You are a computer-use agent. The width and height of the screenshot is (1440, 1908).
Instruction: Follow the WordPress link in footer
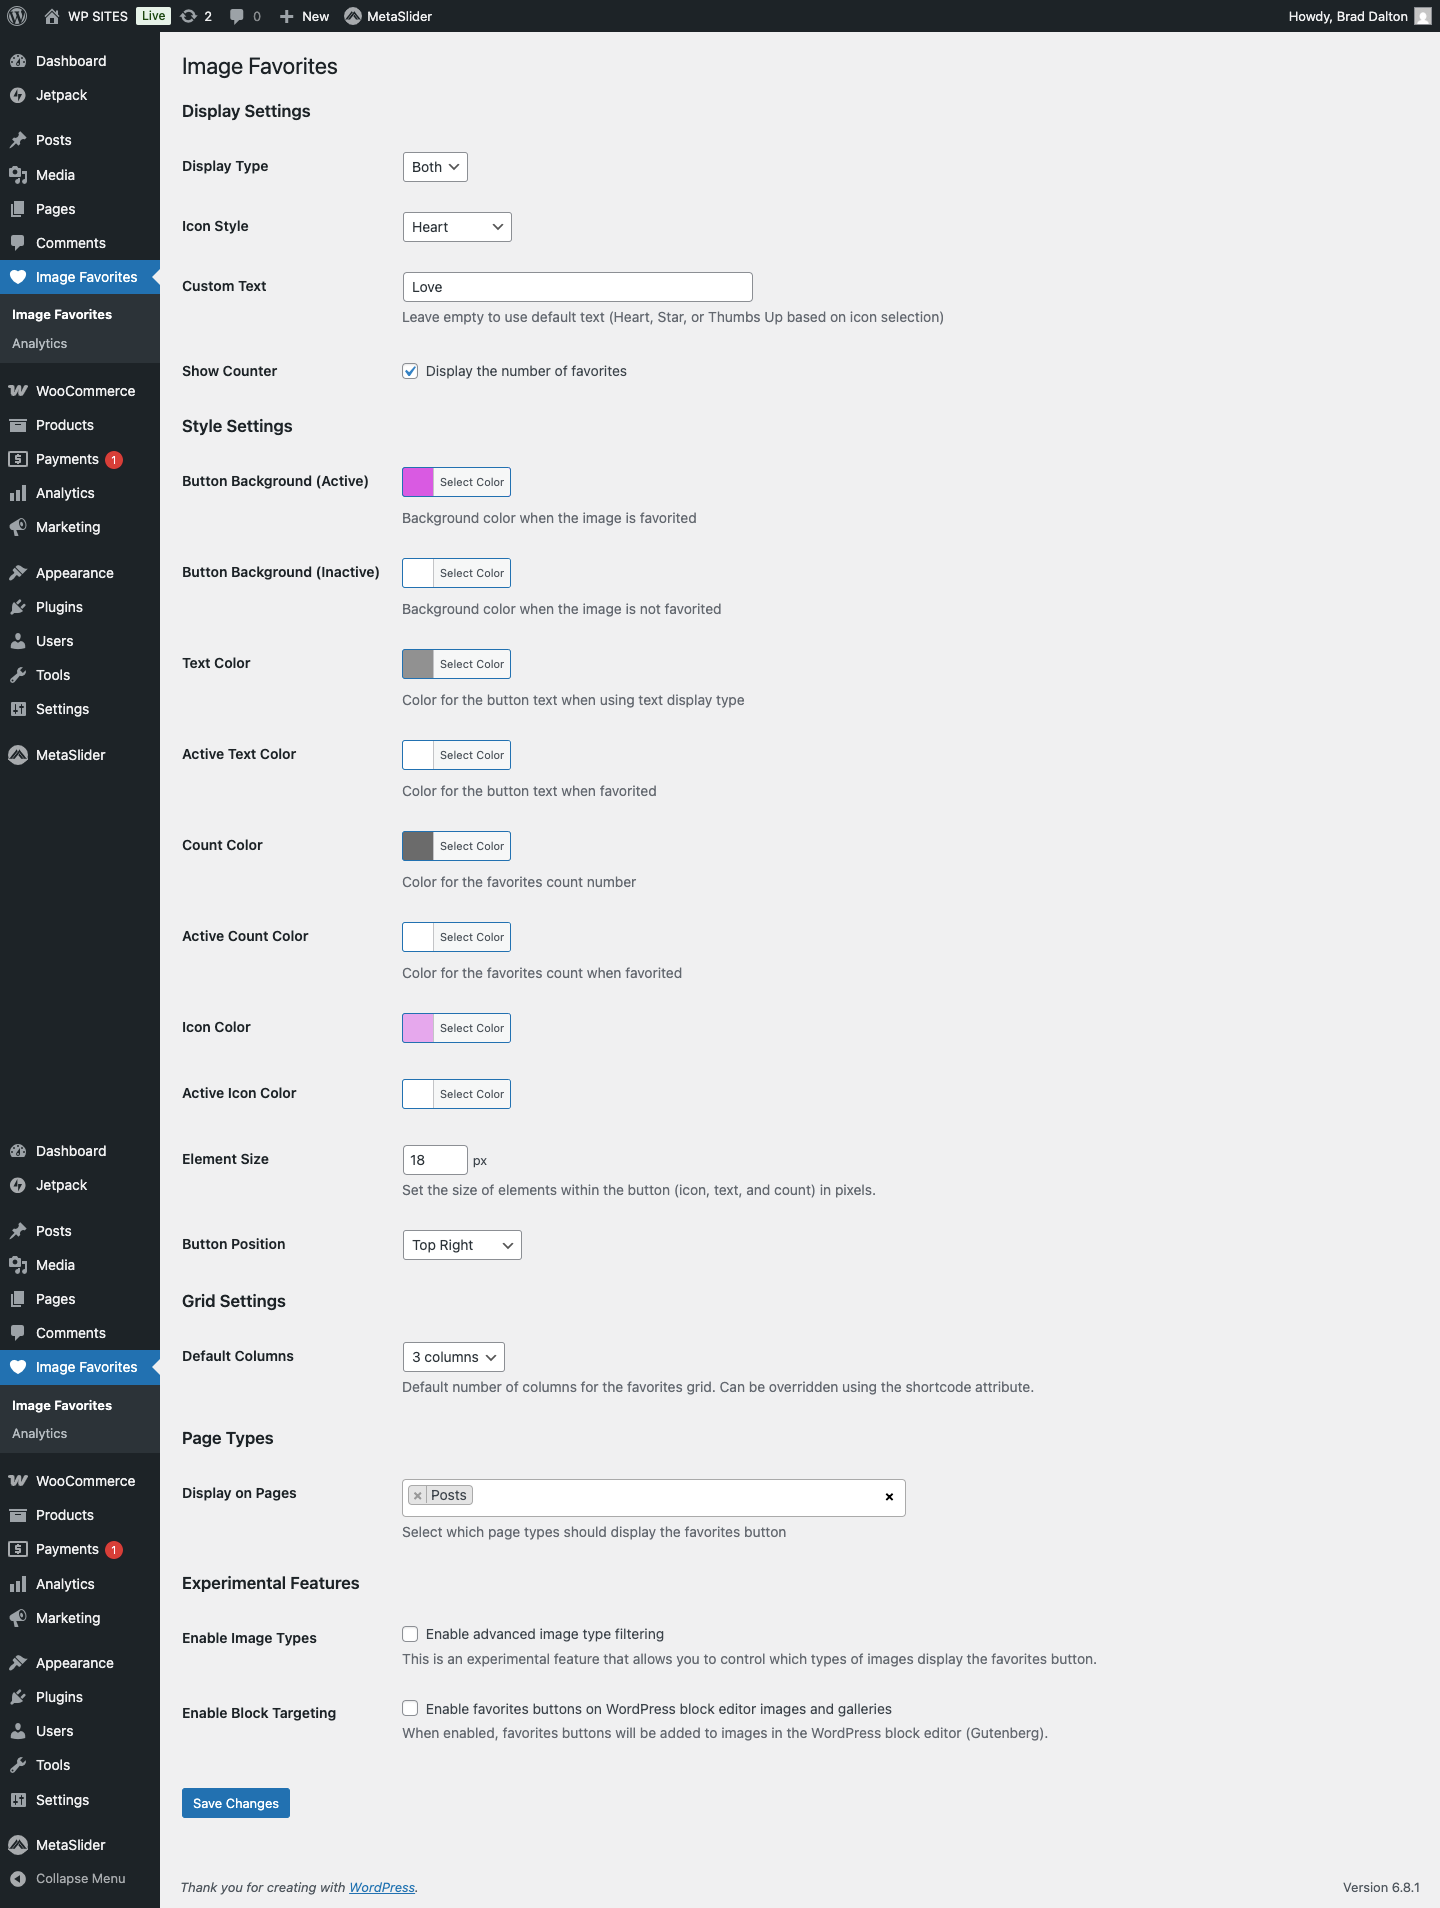point(381,1887)
